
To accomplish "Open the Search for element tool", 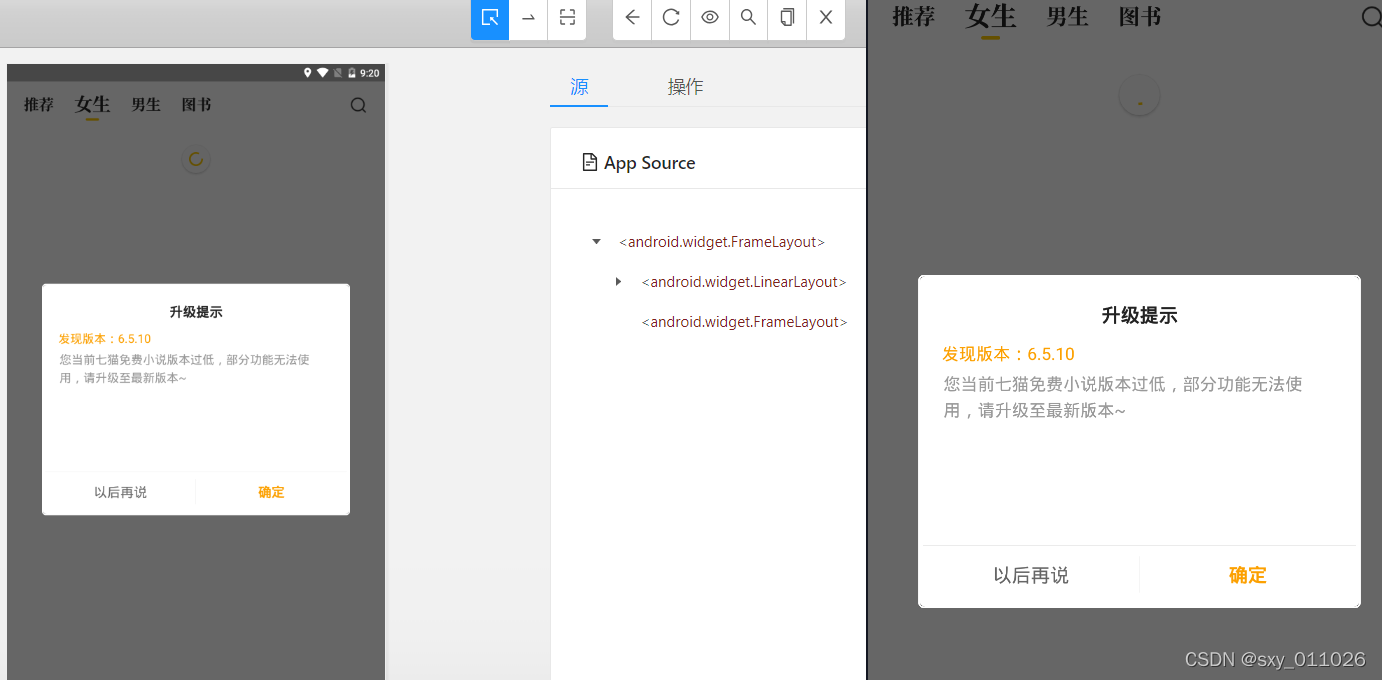I will [748, 17].
